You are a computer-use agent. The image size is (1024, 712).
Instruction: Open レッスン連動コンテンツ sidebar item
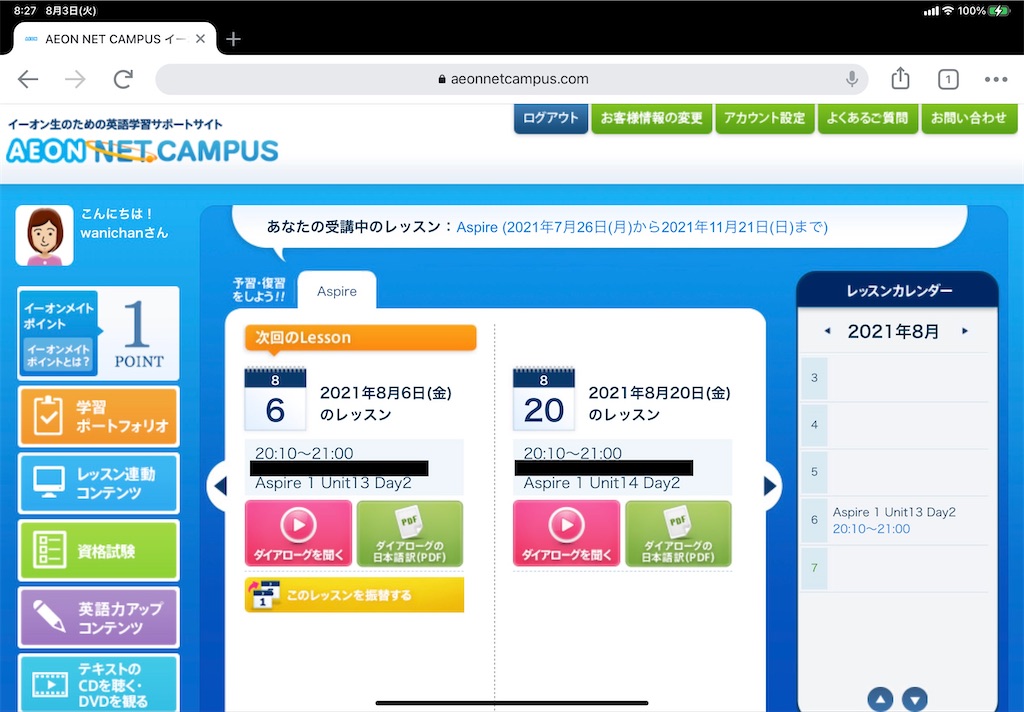pos(99,483)
